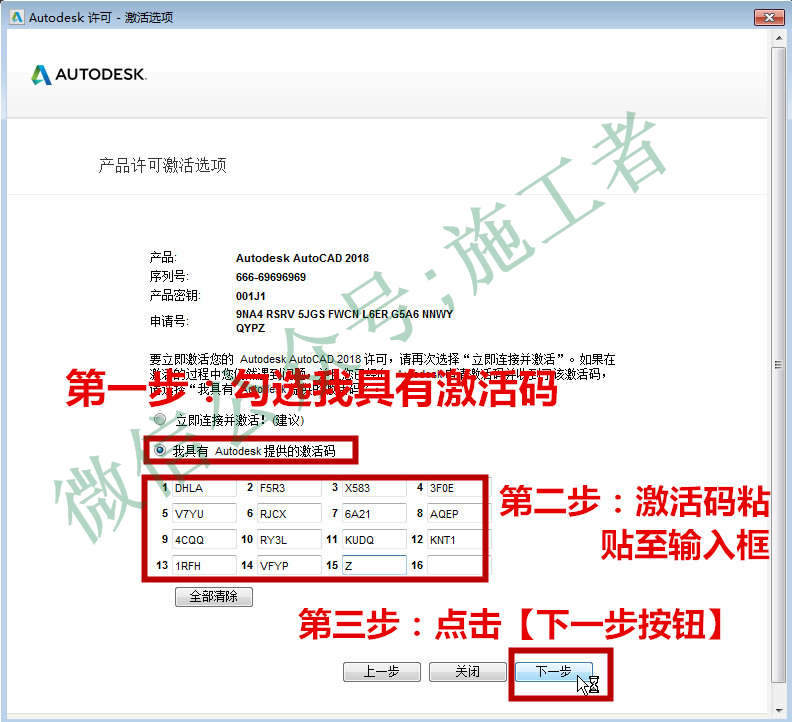The width and height of the screenshot is (792, 722).
Task: Select 'I have an Autodesk activation code' radio
Action: (x=160, y=450)
